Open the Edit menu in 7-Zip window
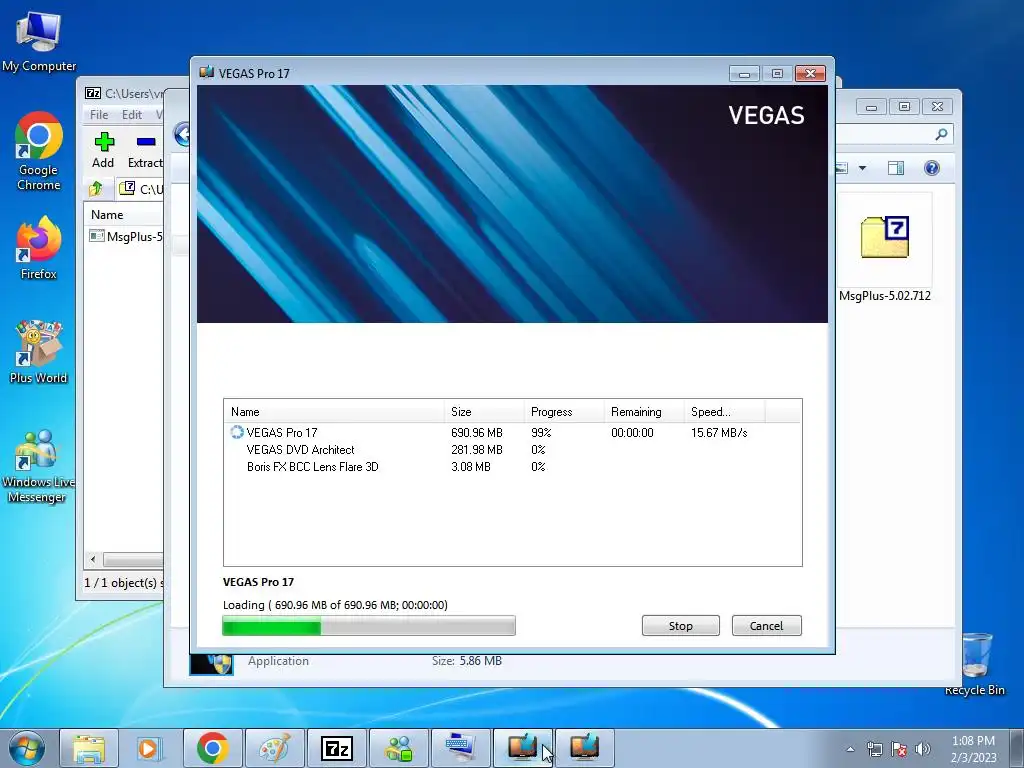Screen dimensions: 1024x768 (132, 114)
